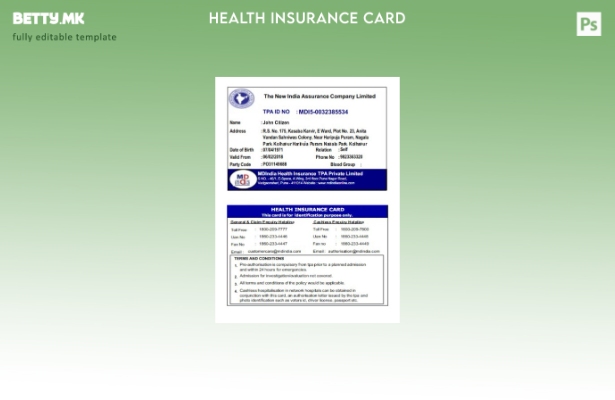
Task: Click the Terms and Conditions box
Action: (x=307, y=281)
